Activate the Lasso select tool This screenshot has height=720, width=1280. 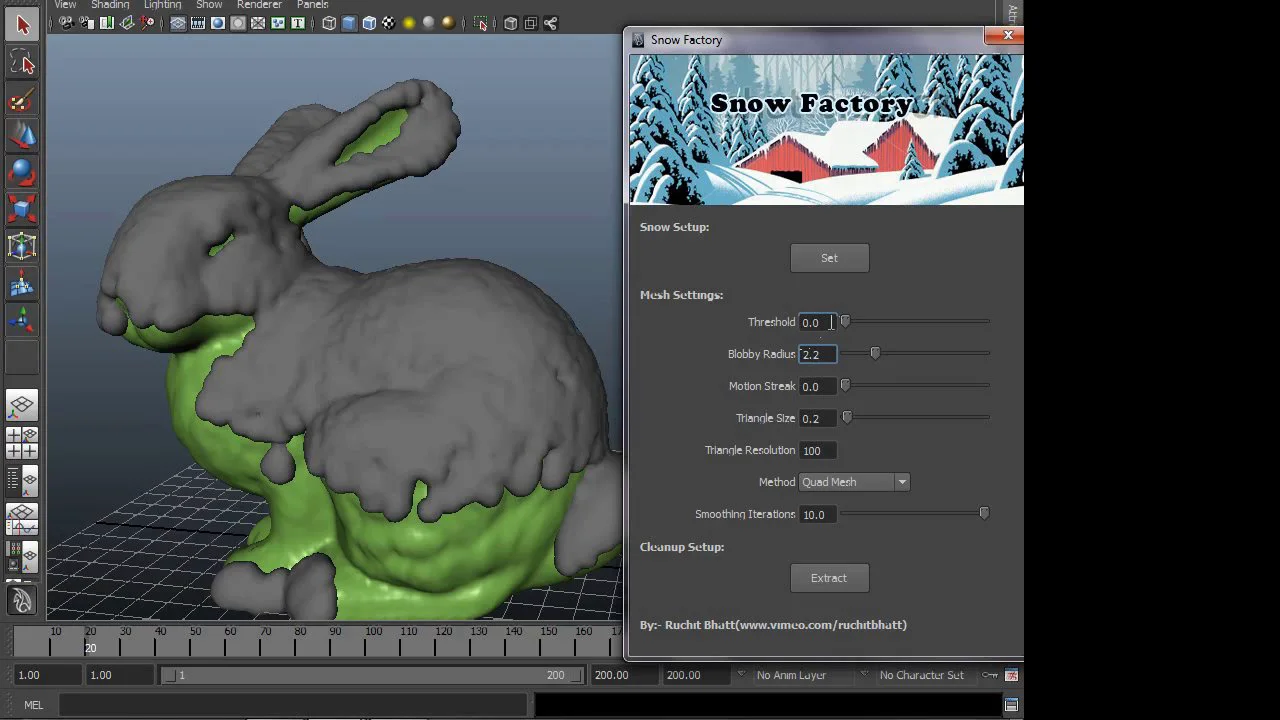pyautogui.click(x=22, y=63)
